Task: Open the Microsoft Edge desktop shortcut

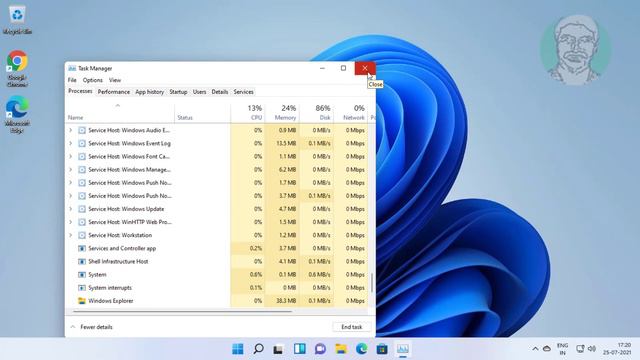Action: click(x=17, y=114)
